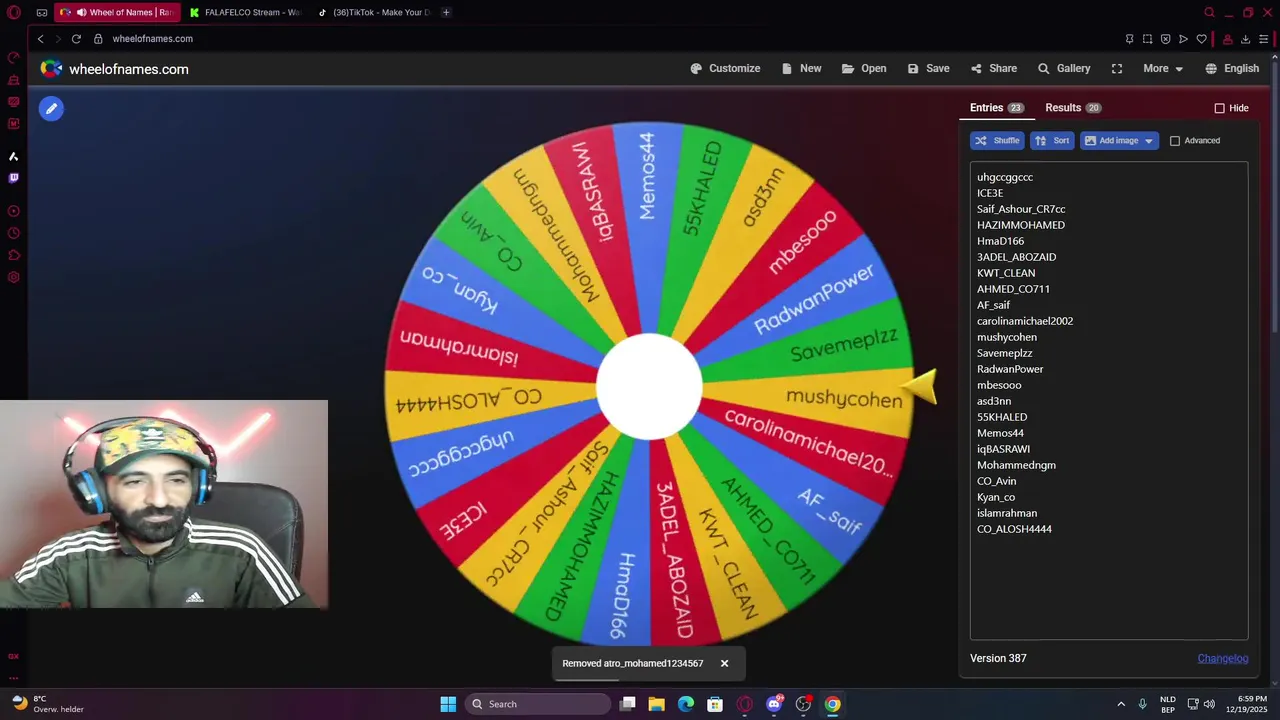
Task: Toggle the Hide checkbox
Action: (x=1219, y=108)
